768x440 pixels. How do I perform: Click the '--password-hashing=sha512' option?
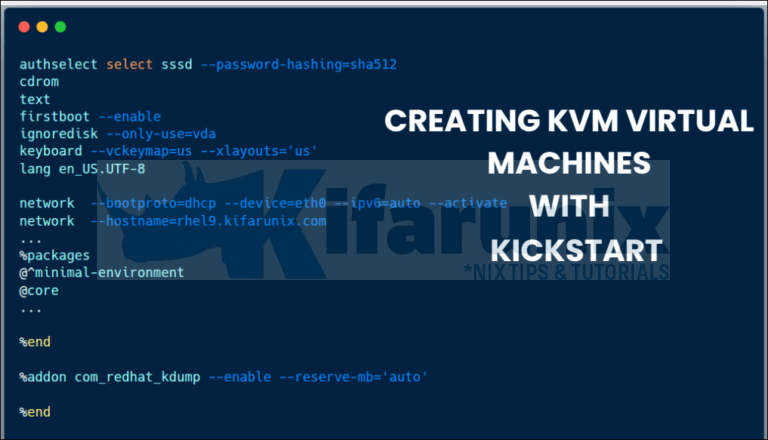(x=299, y=64)
